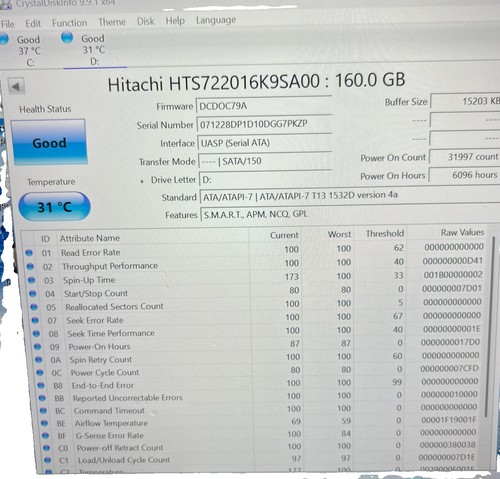Click status dot of Seek Time Performance row
Screen dimensions: 500x479
pos(36,333)
